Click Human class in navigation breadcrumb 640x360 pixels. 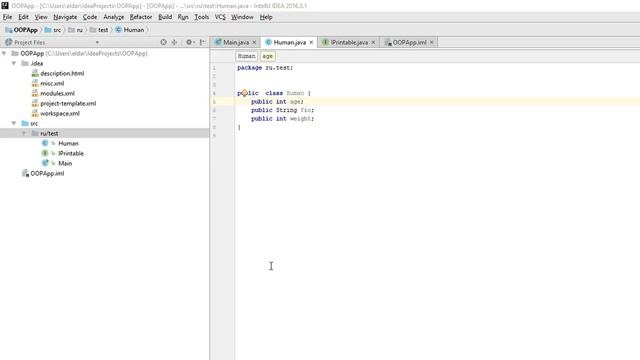tap(130, 30)
